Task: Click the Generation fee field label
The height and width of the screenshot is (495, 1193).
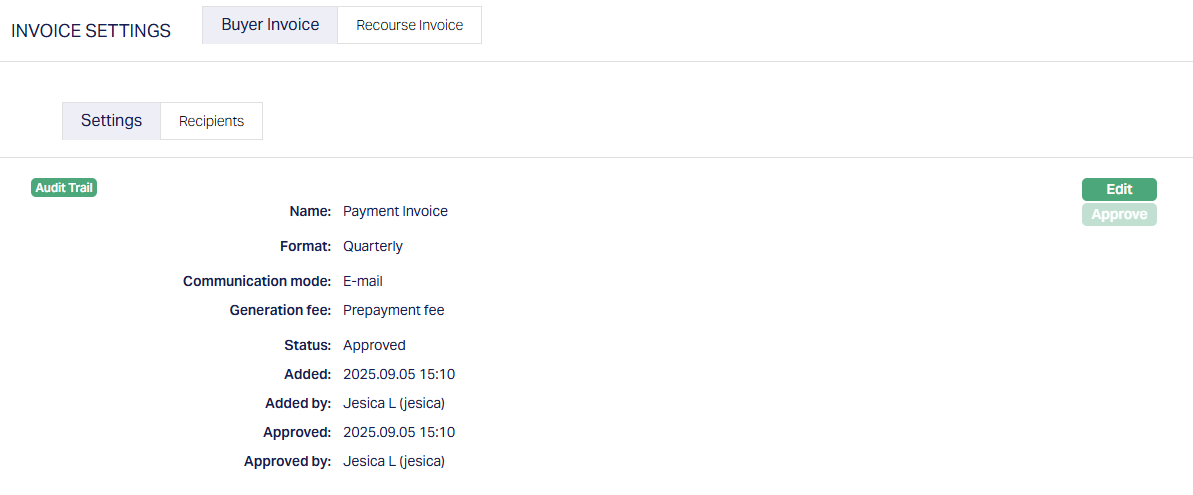Action: point(280,310)
